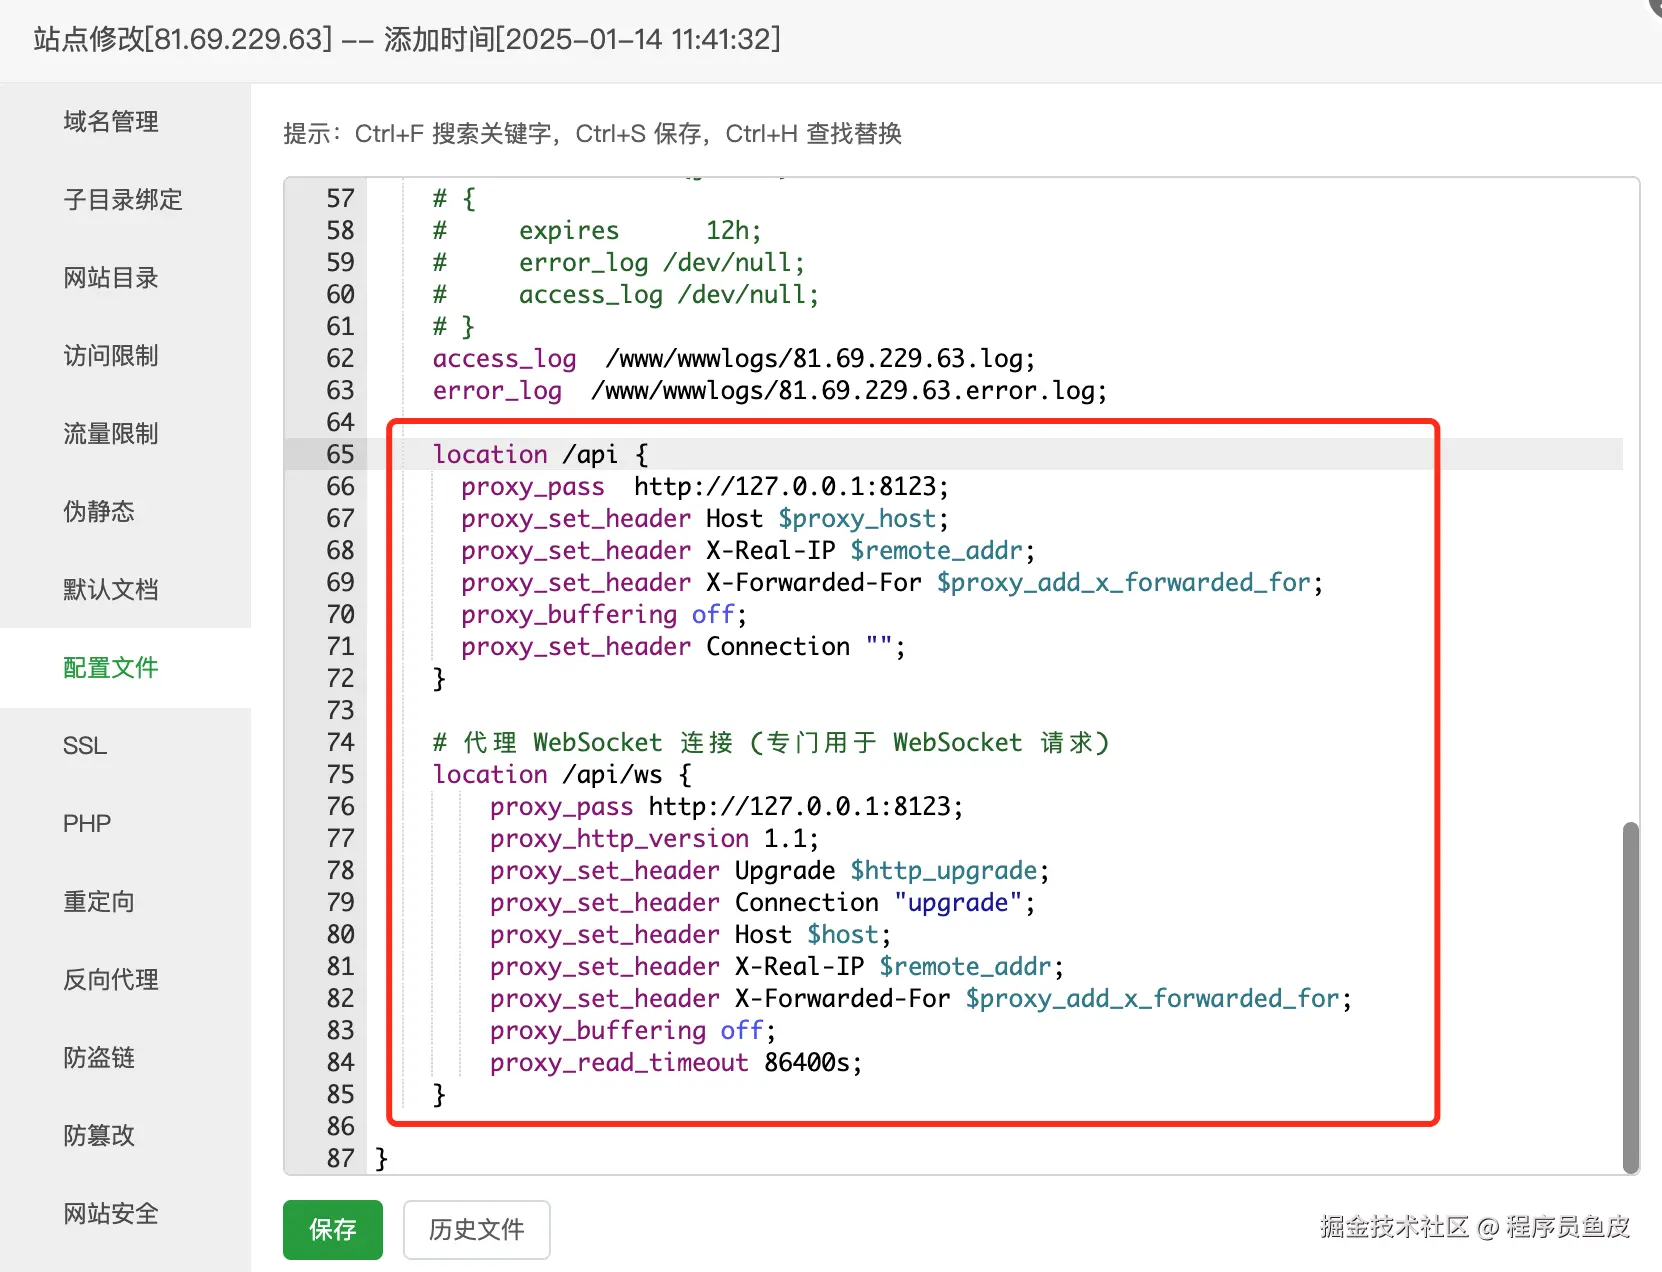Click '$proxy_host' variable on line 67
The height and width of the screenshot is (1272, 1662).
click(858, 518)
